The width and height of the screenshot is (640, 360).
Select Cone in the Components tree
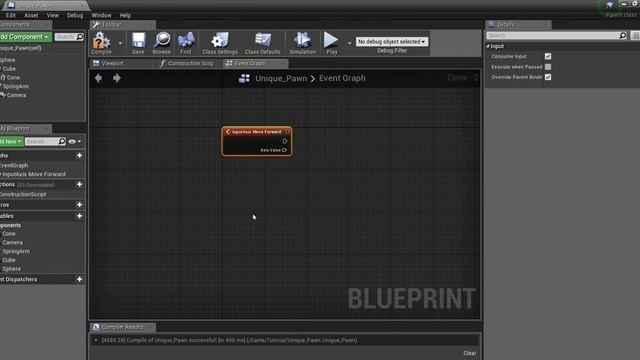pos(13,77)
